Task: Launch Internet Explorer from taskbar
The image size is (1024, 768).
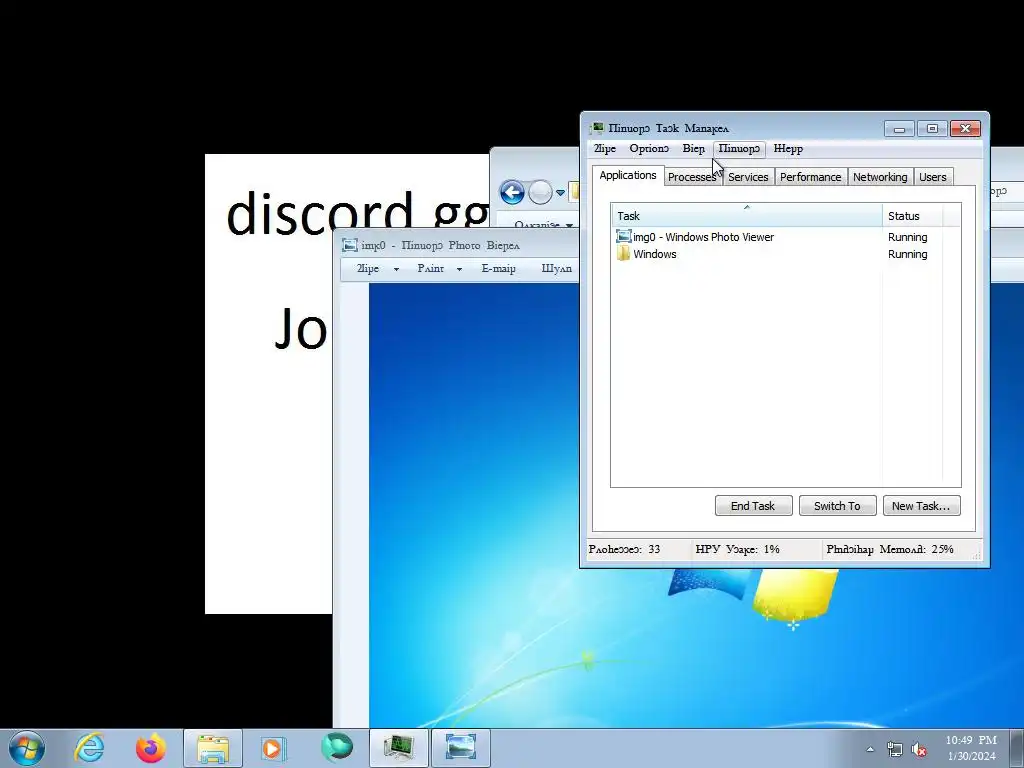Action: pos(89,748)
